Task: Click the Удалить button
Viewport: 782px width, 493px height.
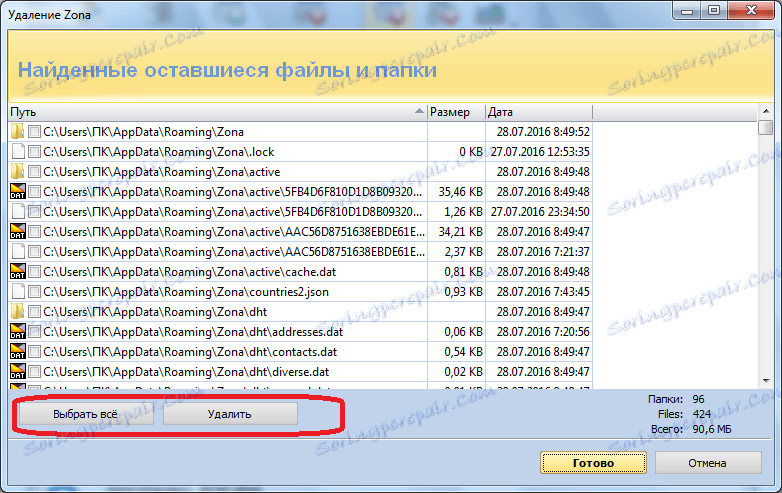Action: coord(230,414)
